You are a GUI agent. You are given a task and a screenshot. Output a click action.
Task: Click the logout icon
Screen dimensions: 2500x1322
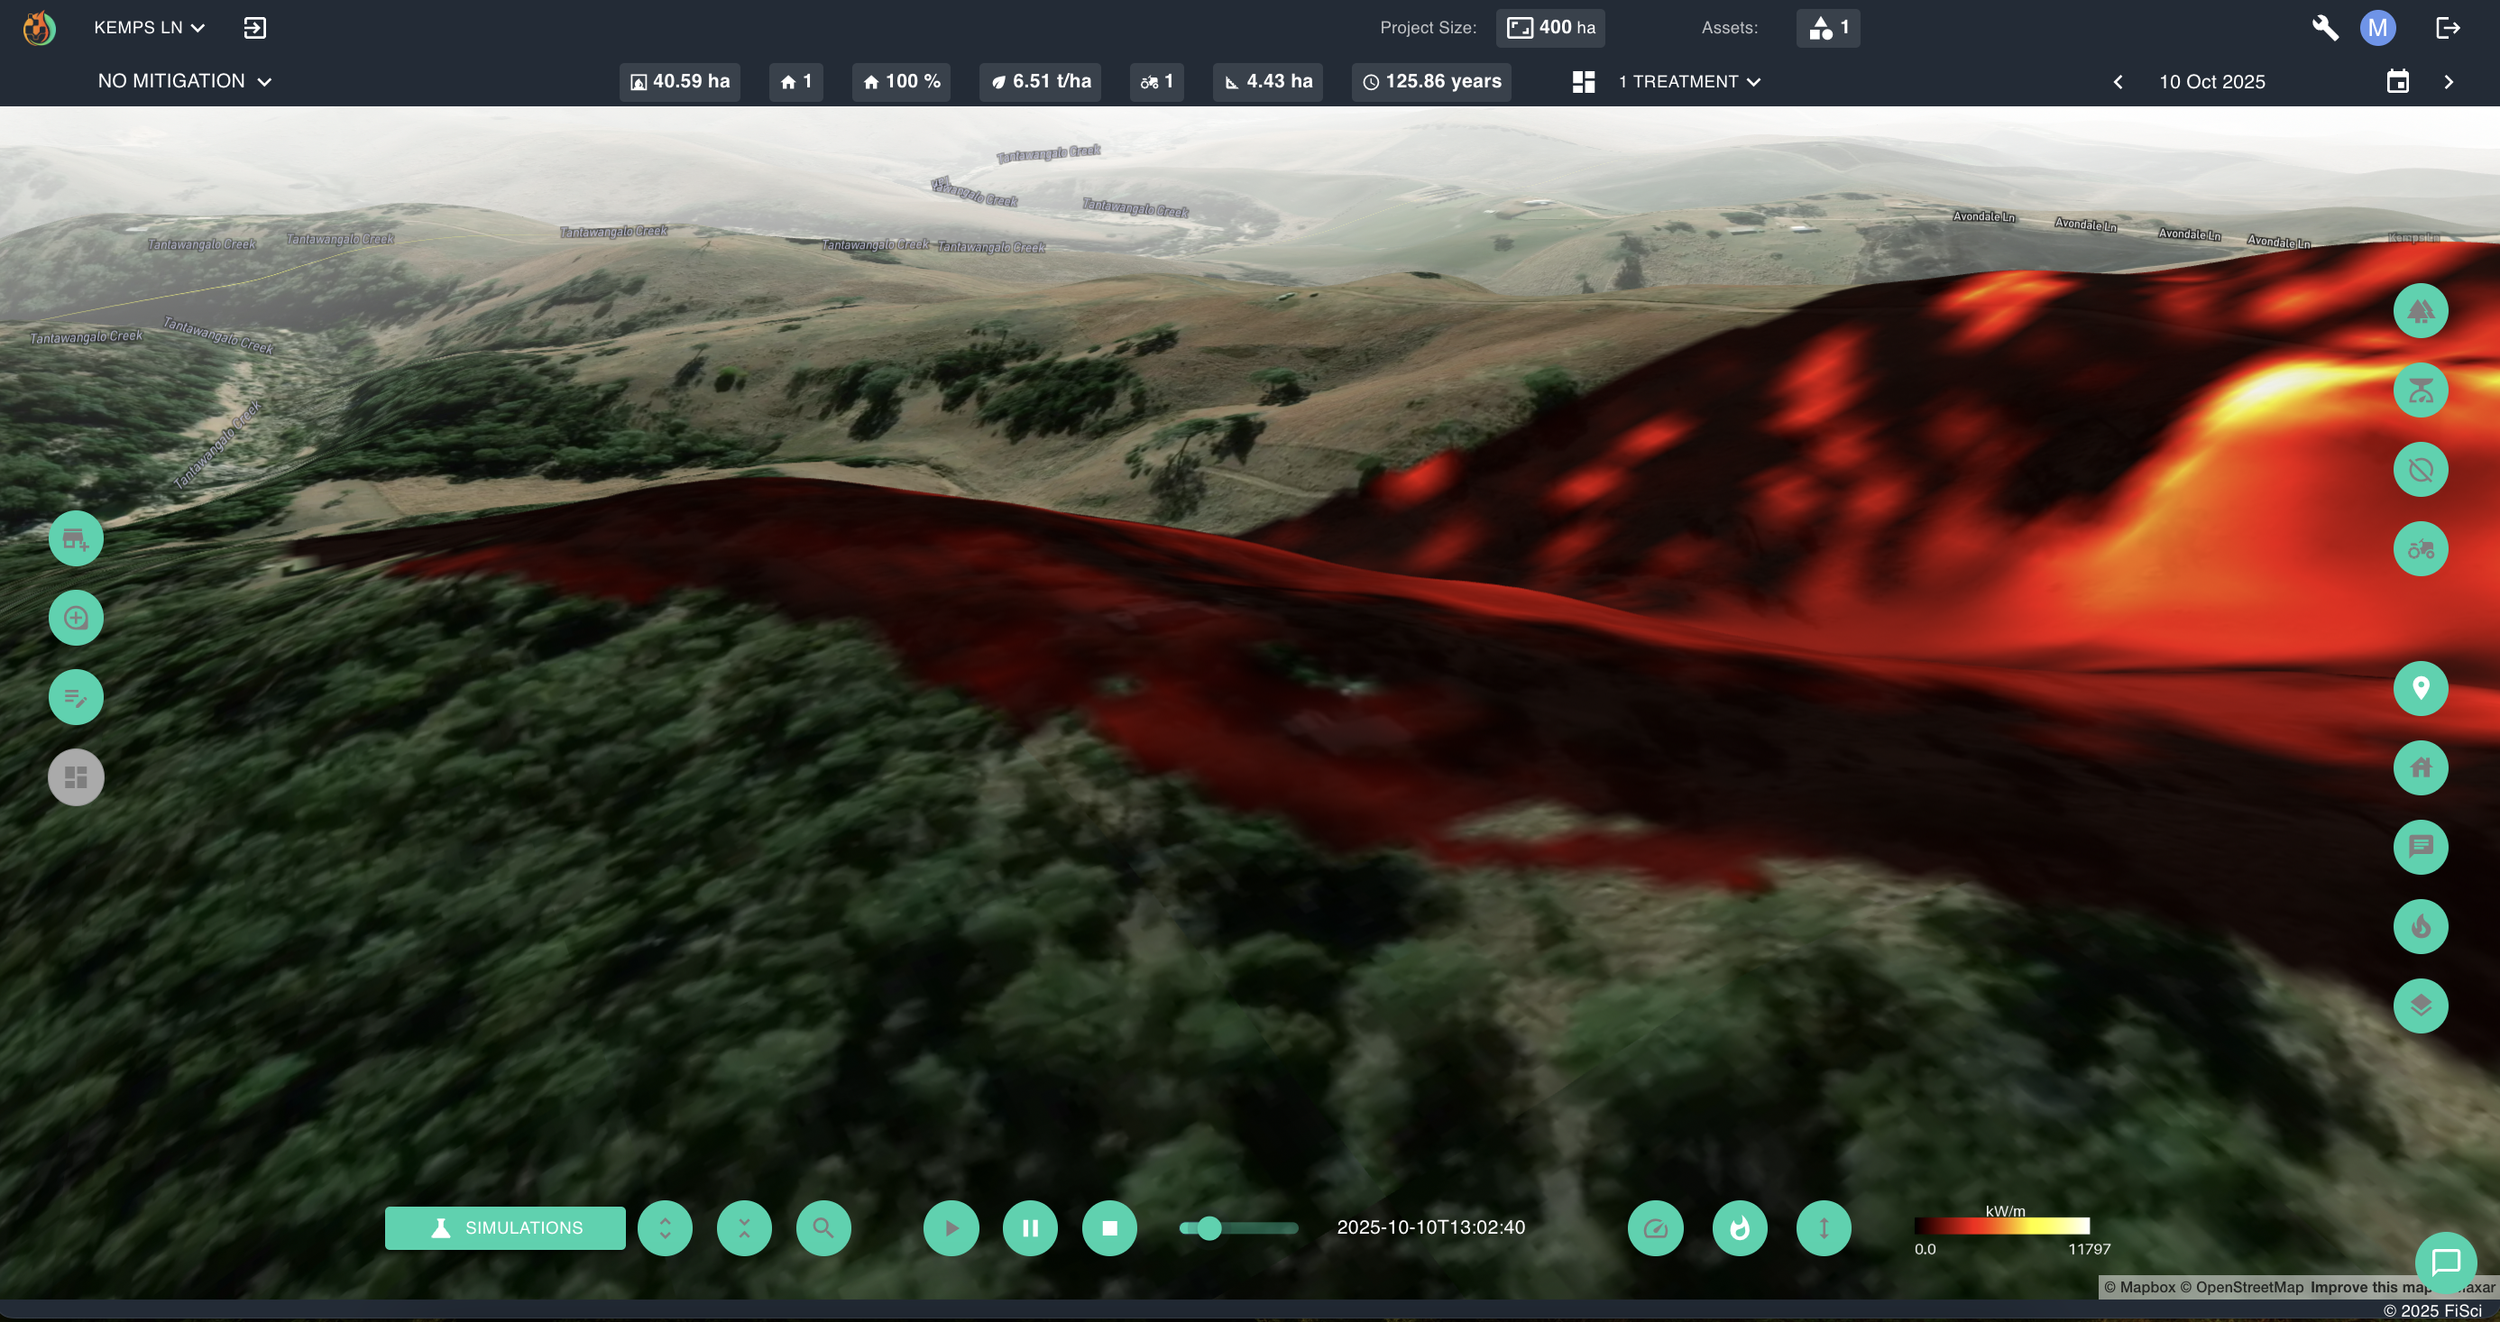click(x=2447, y=28)
